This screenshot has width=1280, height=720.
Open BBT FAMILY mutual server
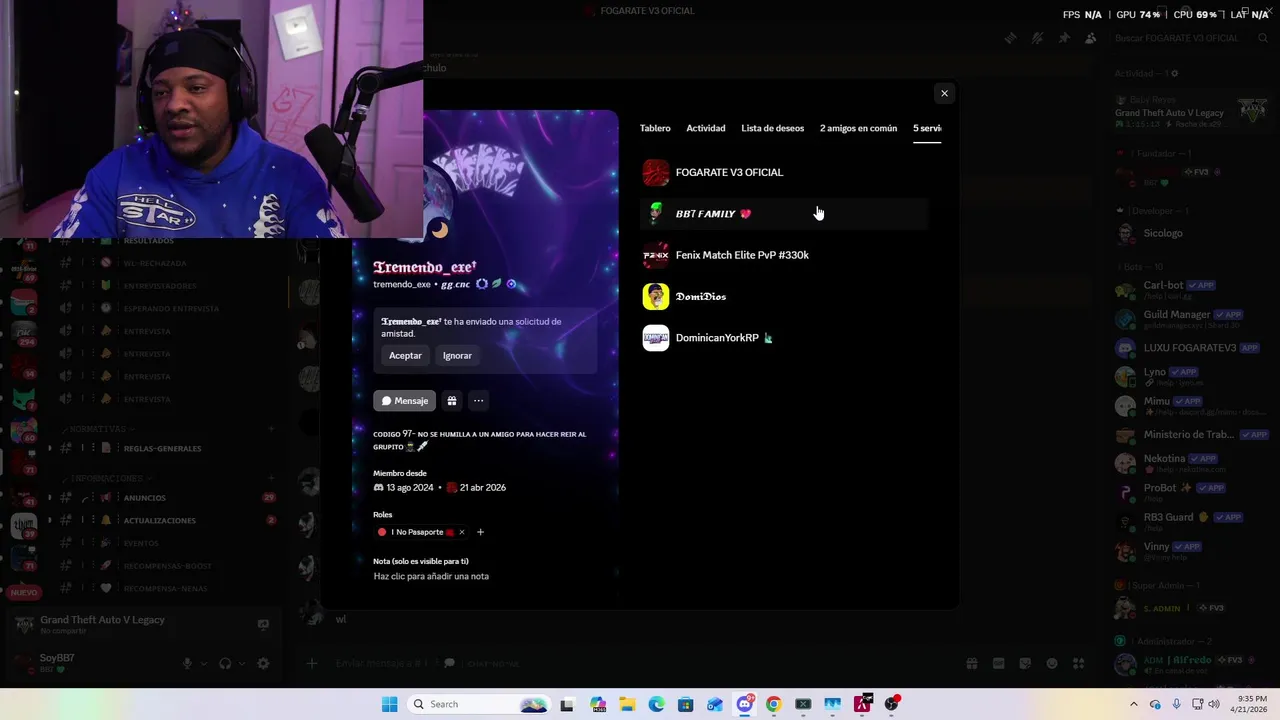[785, 213]
